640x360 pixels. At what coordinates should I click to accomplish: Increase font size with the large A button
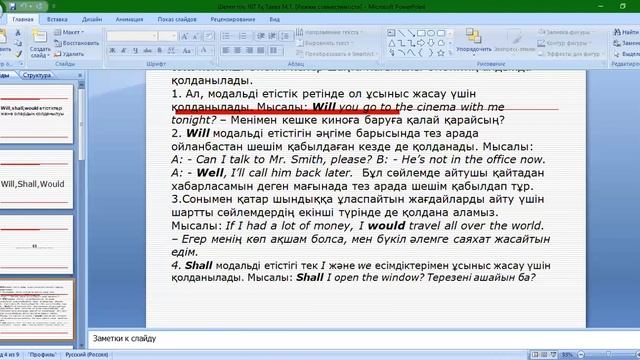pos(185,37)
